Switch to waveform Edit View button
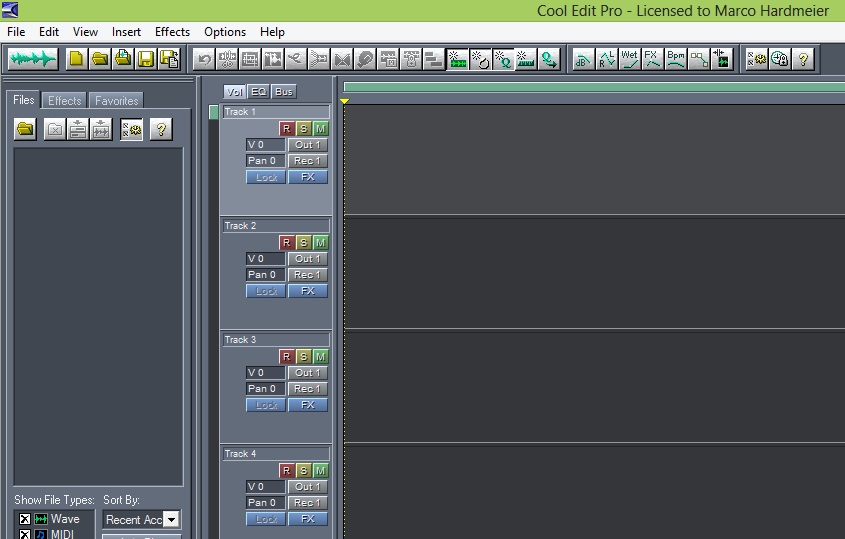Viewport: 845px width, 539px height. tap(33, 59)
